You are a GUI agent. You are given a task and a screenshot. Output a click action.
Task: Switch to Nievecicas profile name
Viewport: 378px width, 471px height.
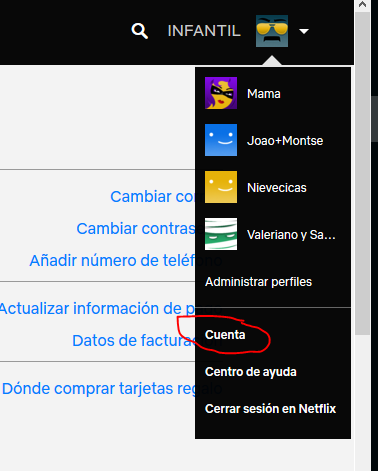(x=277, y=188)
